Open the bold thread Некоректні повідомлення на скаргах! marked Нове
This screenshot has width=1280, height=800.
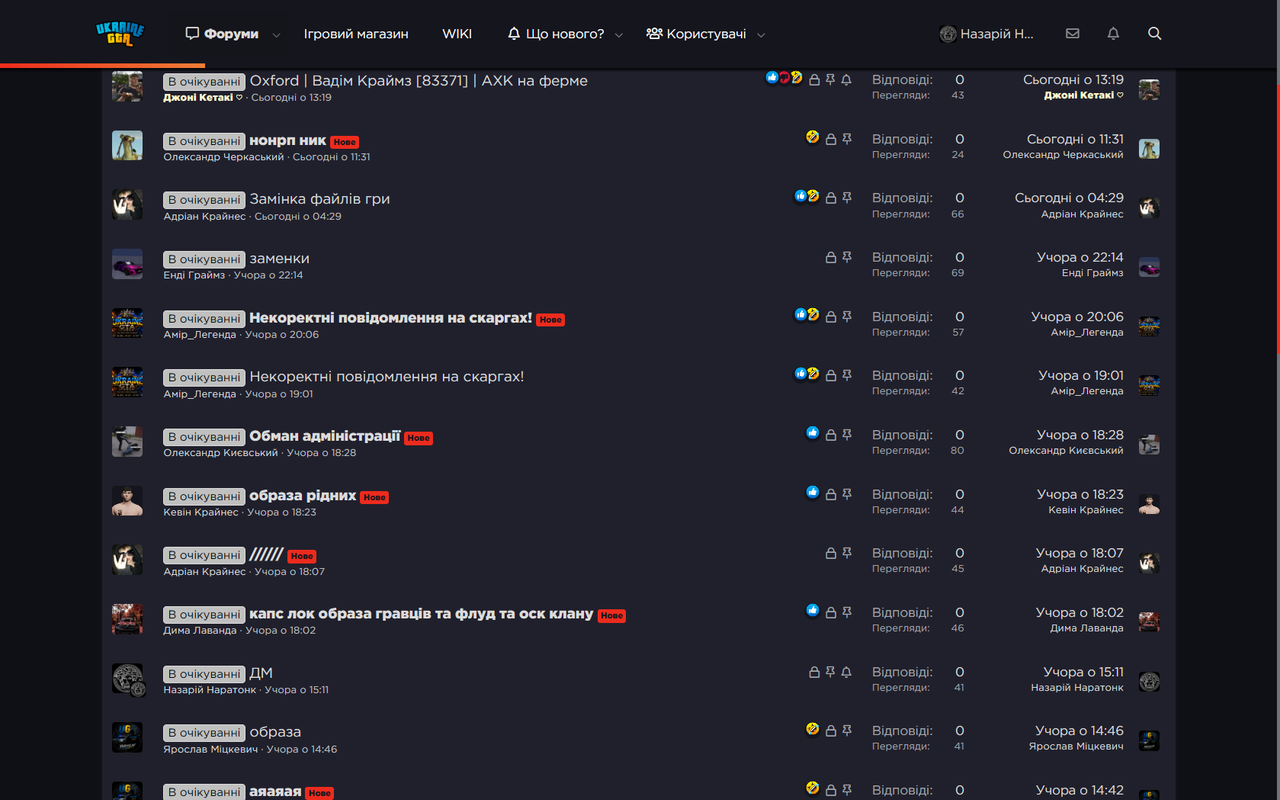pos(391,318)
